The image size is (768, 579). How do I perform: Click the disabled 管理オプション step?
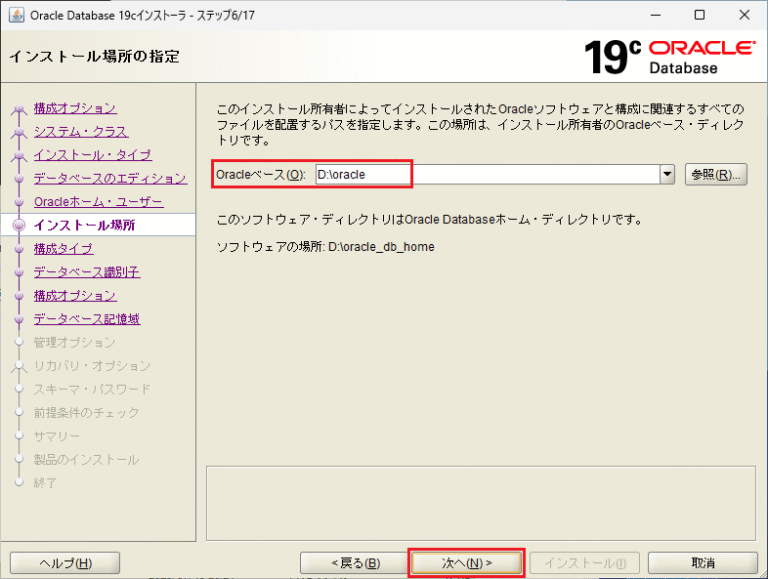(74, 342)
